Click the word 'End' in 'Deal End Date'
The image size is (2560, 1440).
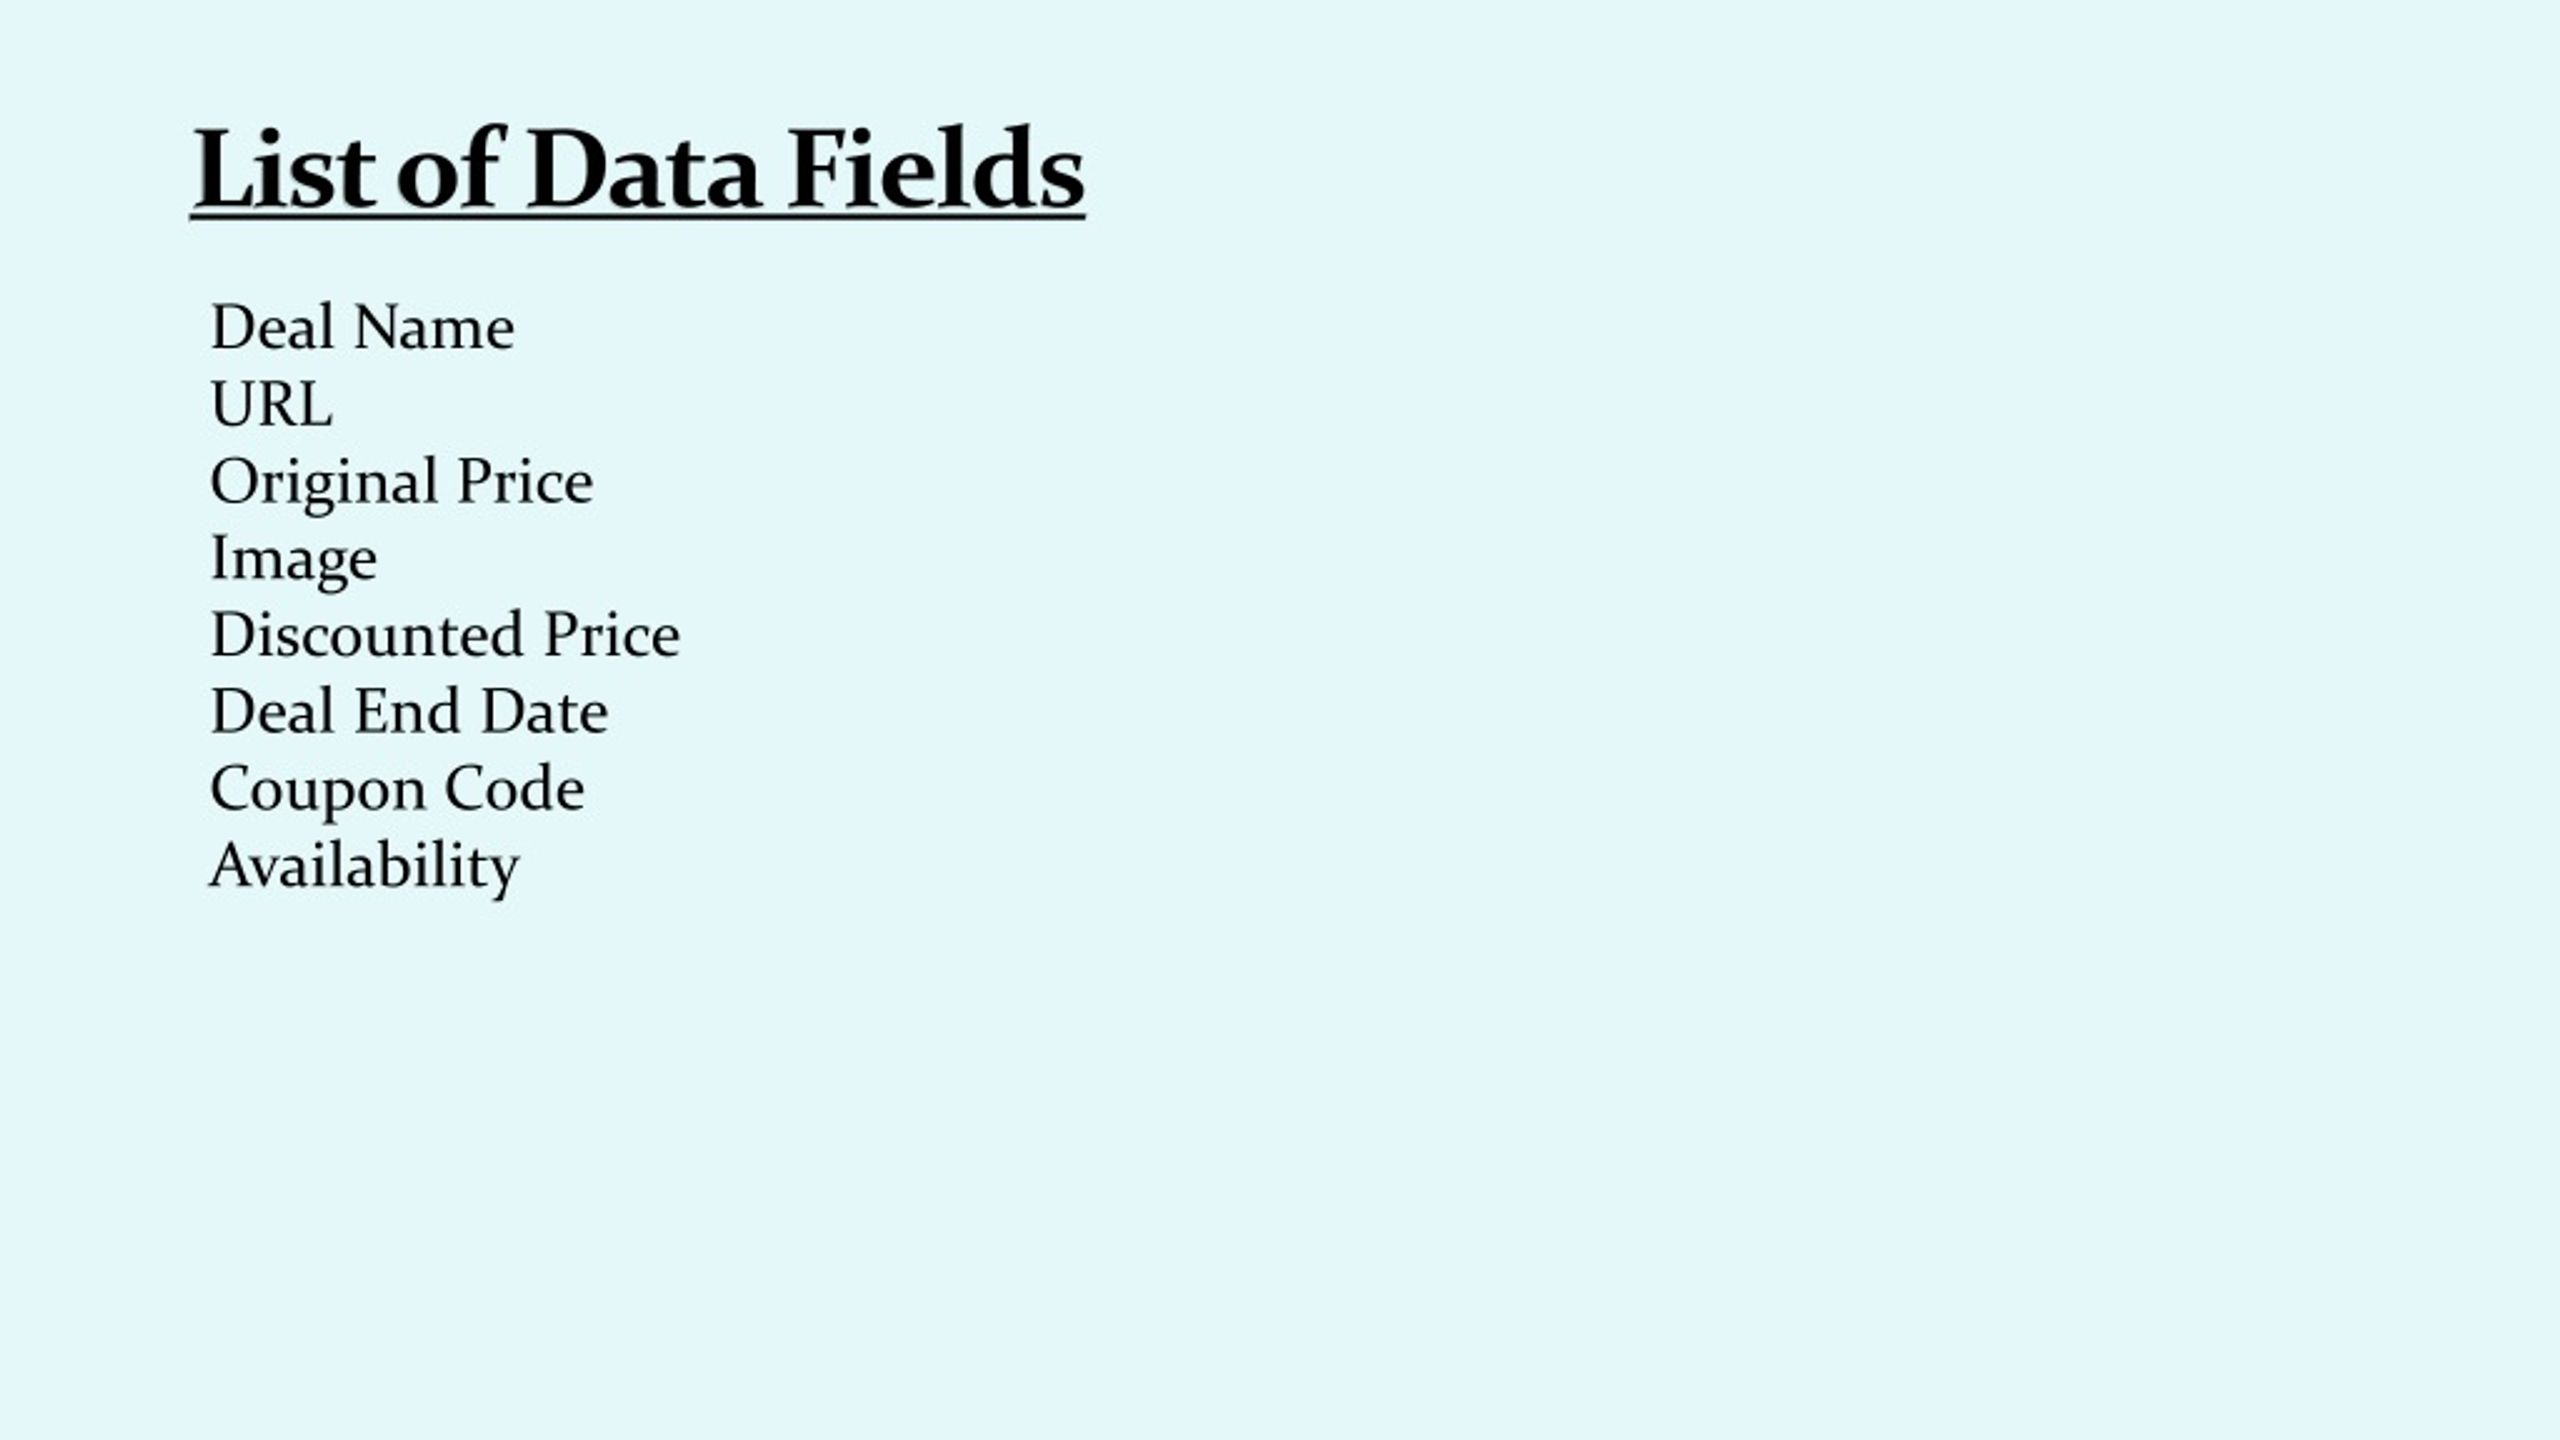coord(407,711)
